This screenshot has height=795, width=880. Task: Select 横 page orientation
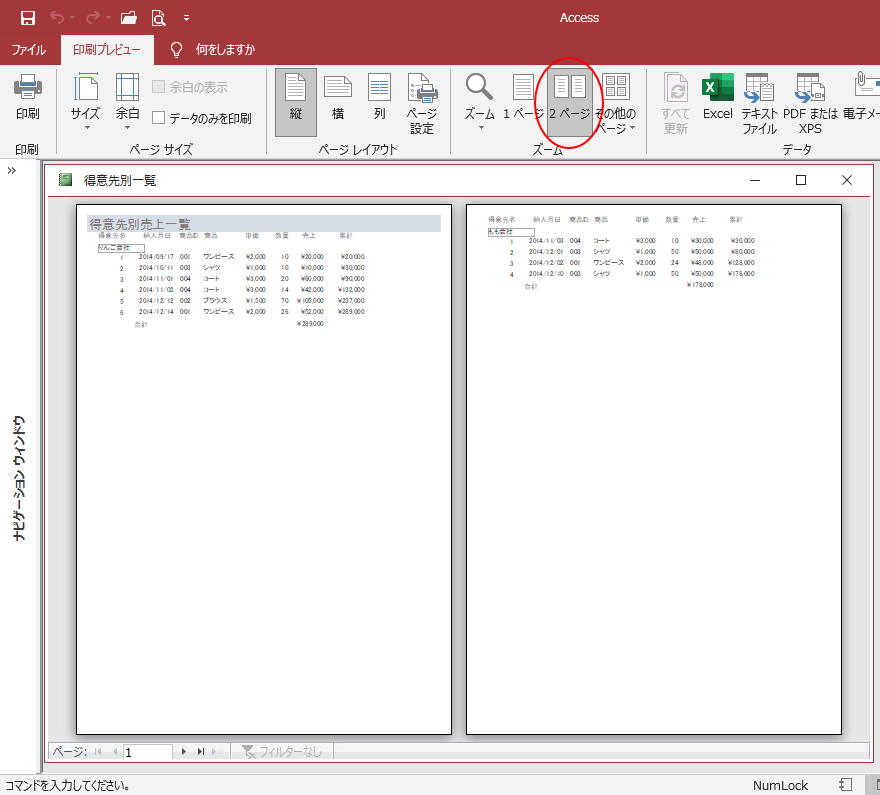coord(337,100)
